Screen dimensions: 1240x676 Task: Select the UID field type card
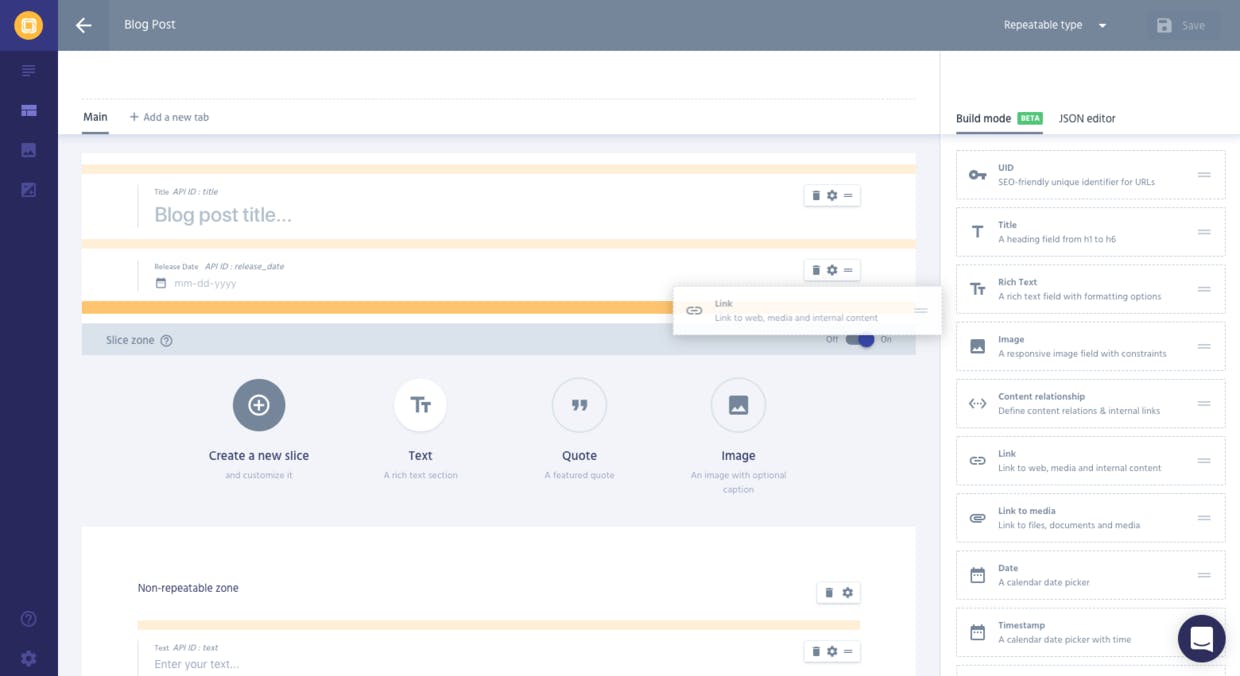[1090, 175]
